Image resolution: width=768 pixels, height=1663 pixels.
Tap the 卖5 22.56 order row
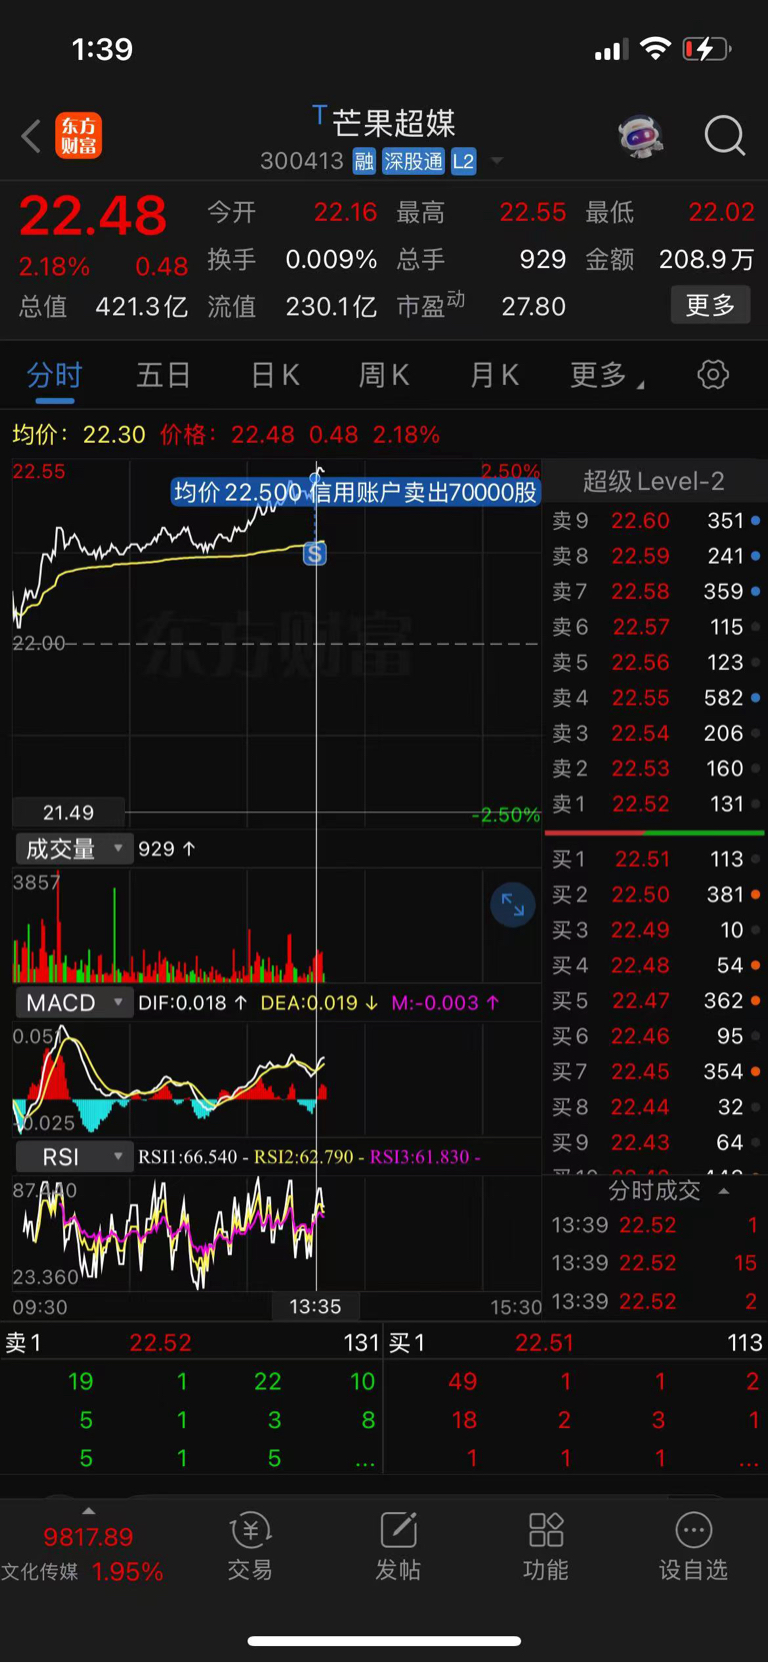655,663
